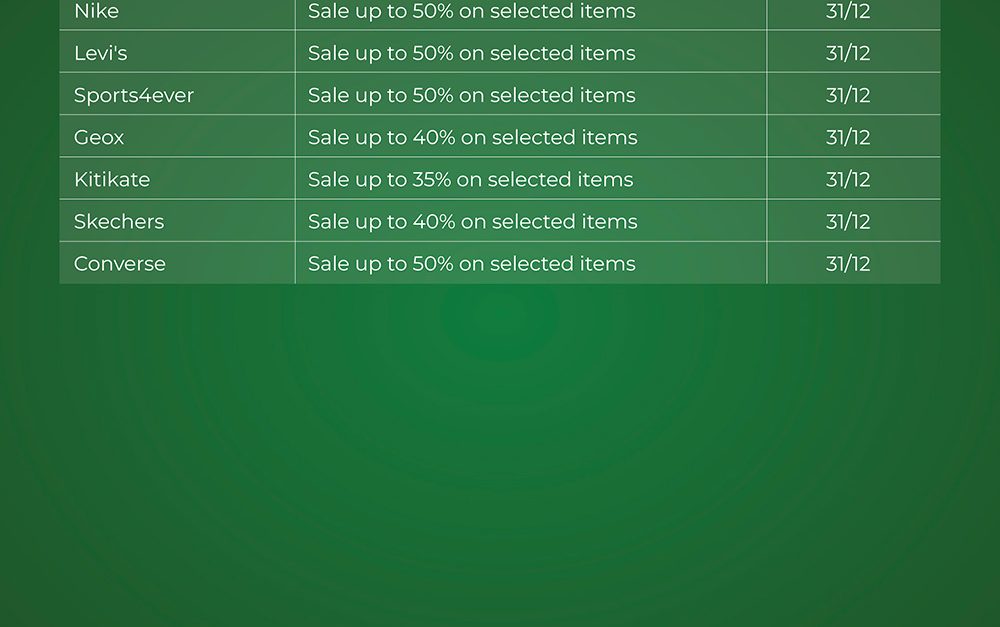Select the Kitikate brand cell
The image size is (1000, 627).
pyautogui.click(x=112, y=179)
